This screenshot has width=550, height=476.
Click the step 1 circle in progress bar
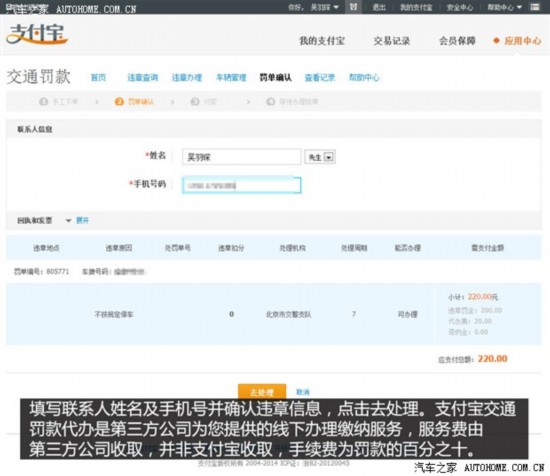(x=43, y=102)
